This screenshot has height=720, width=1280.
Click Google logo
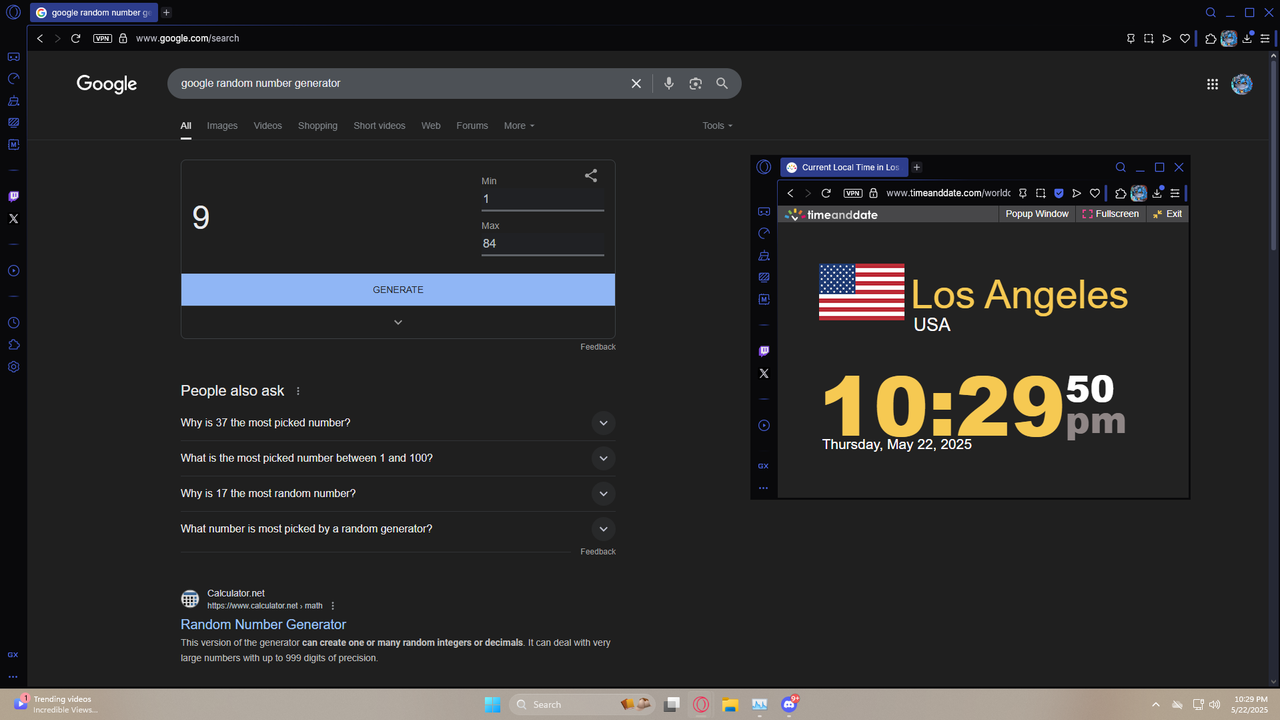[x=107, y=84]
